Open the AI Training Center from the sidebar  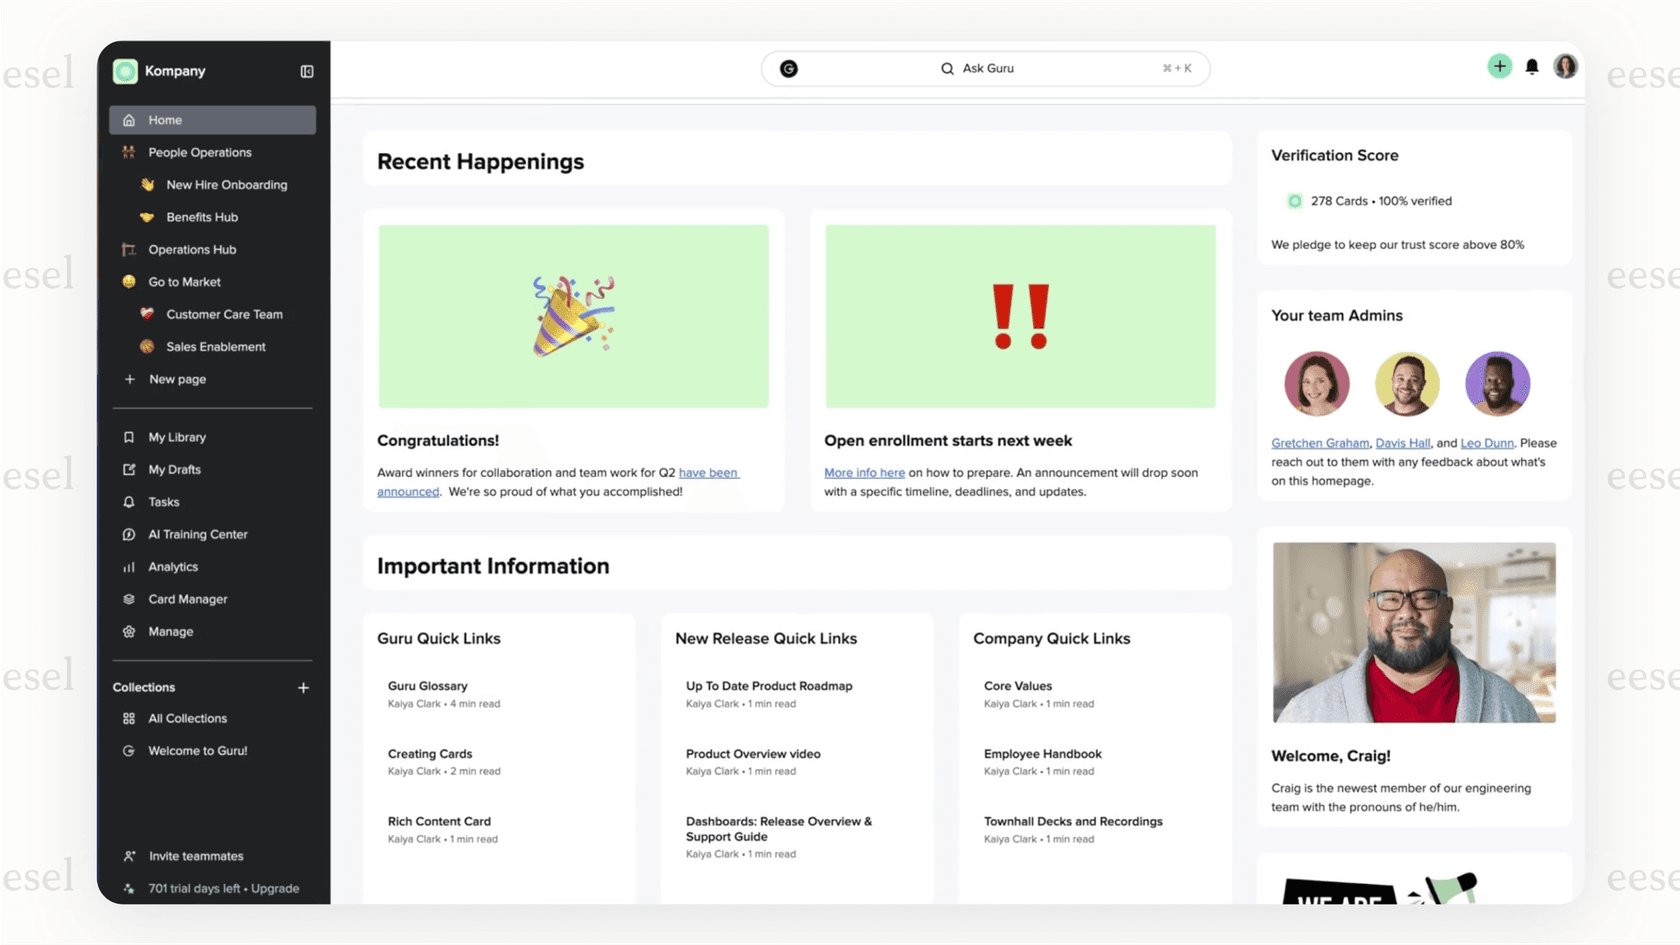click(198, 534)
